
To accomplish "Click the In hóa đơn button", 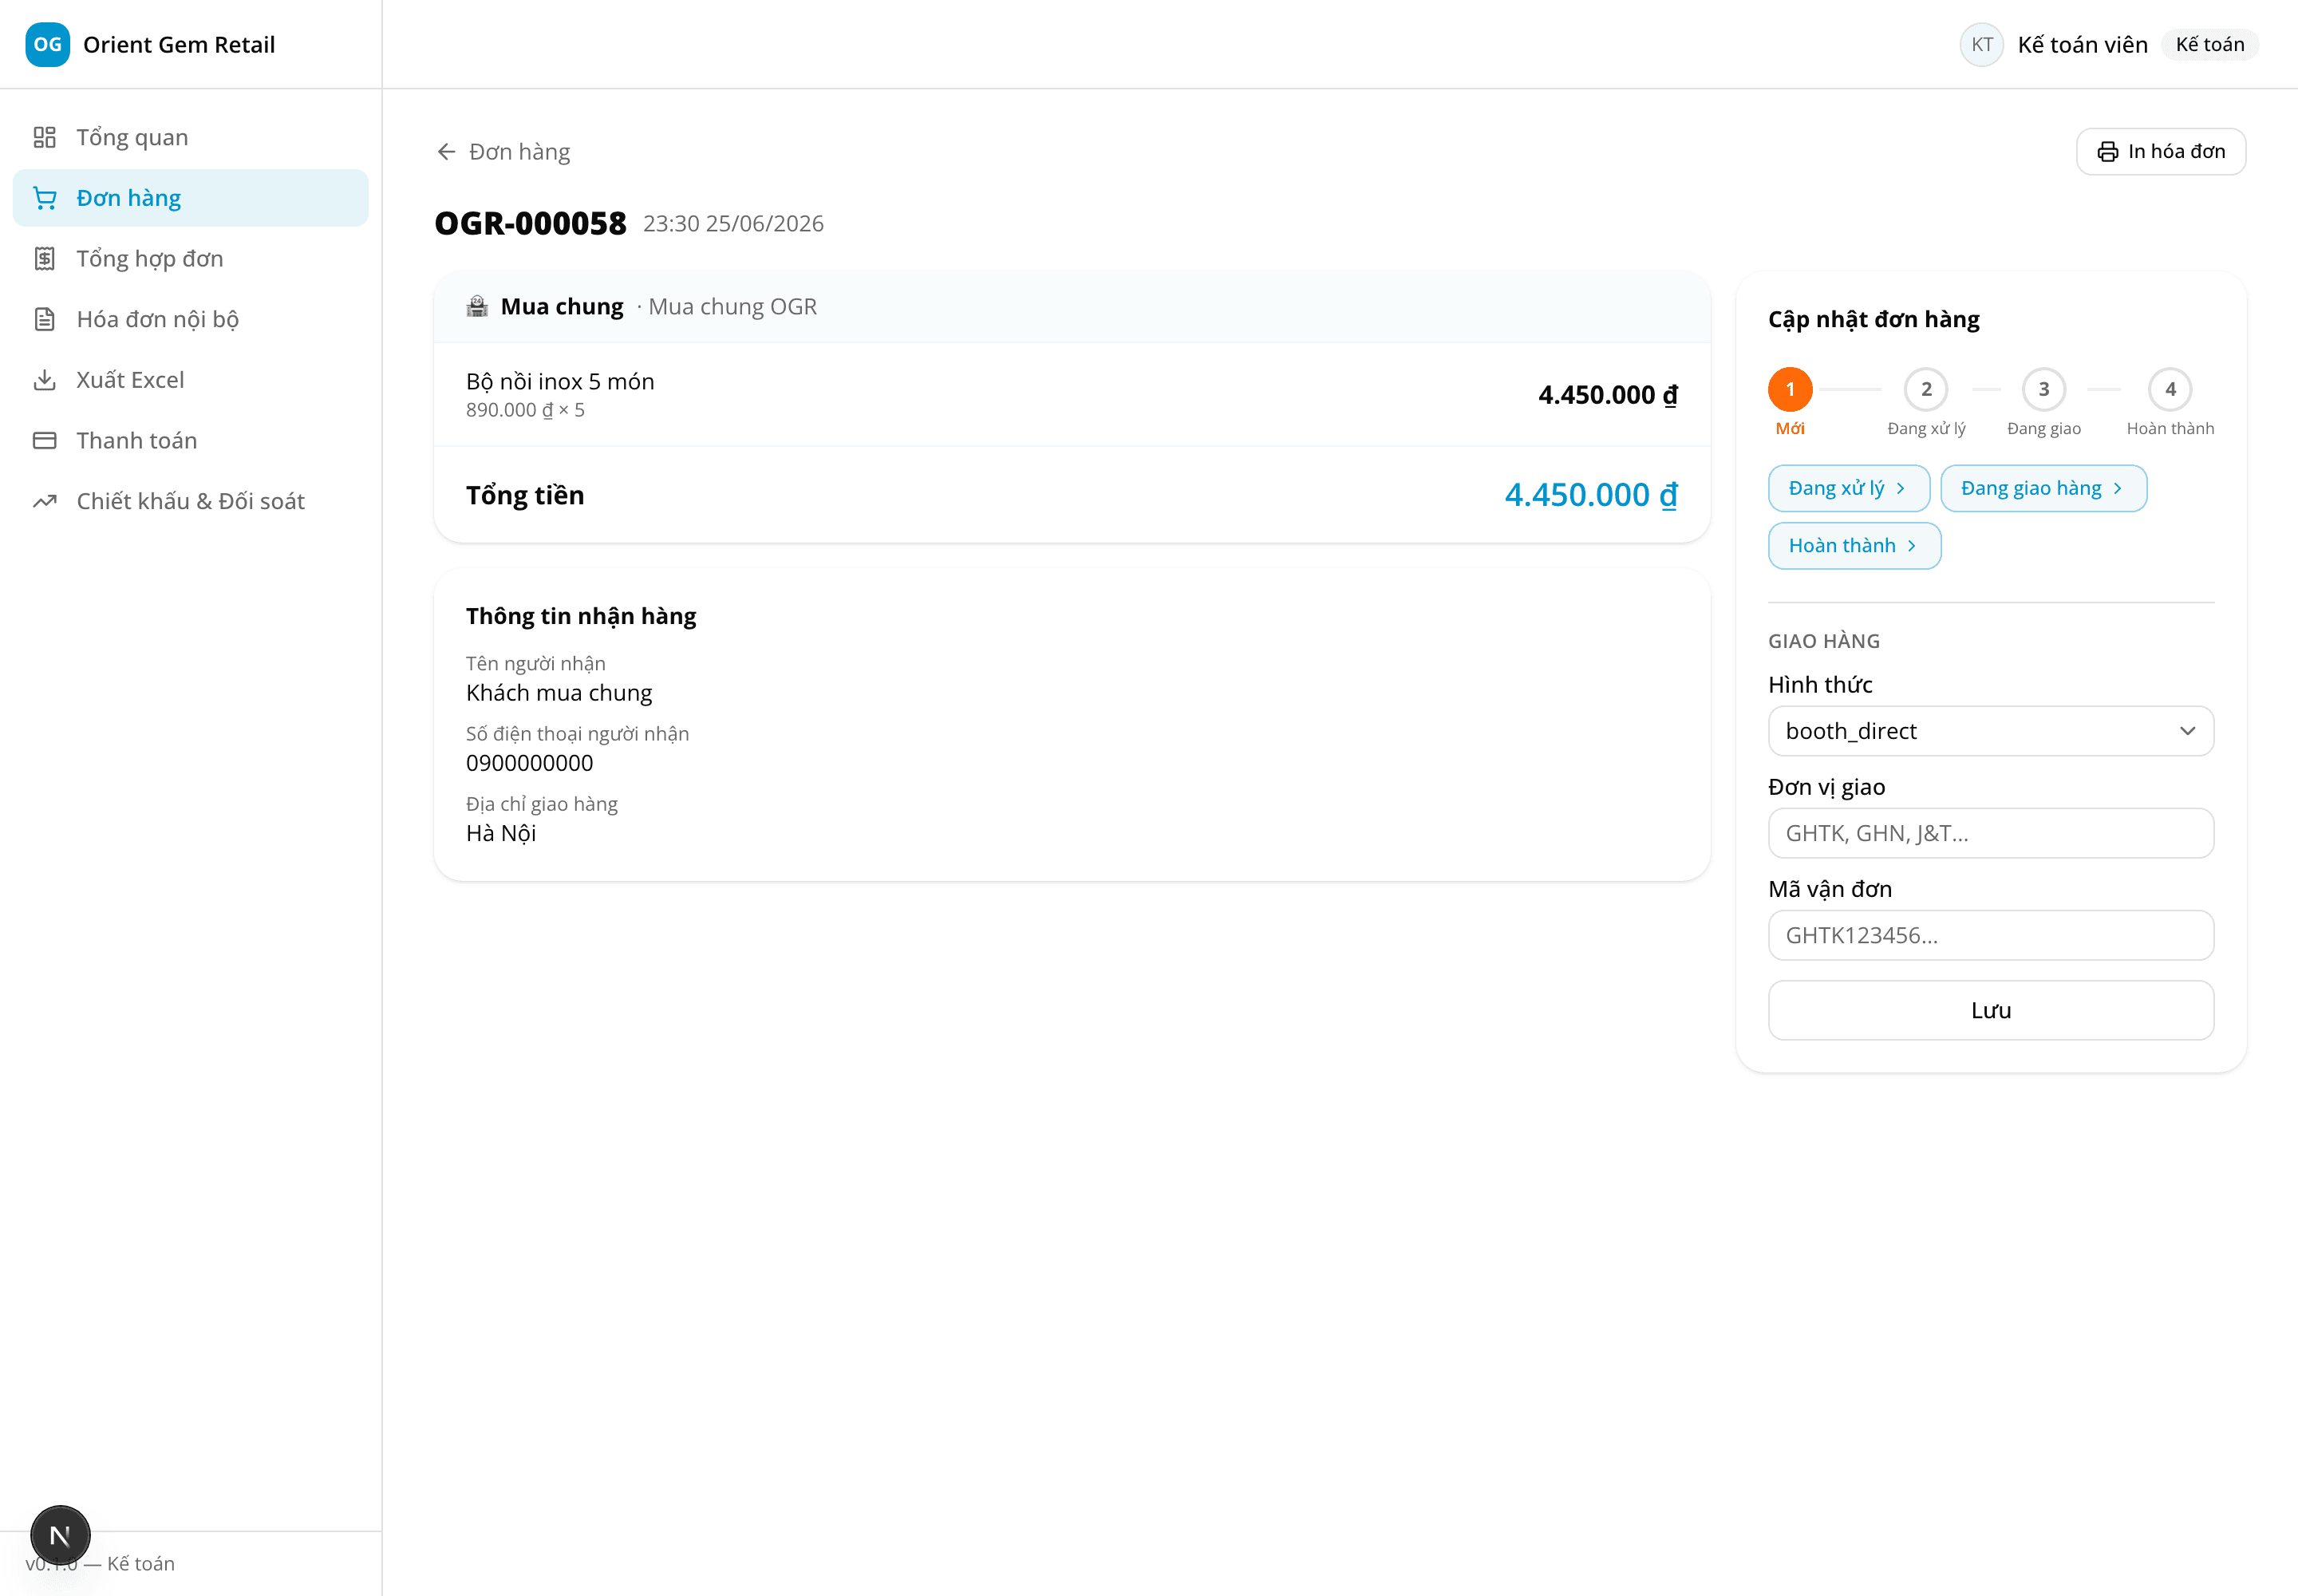I will point(2160,152).
